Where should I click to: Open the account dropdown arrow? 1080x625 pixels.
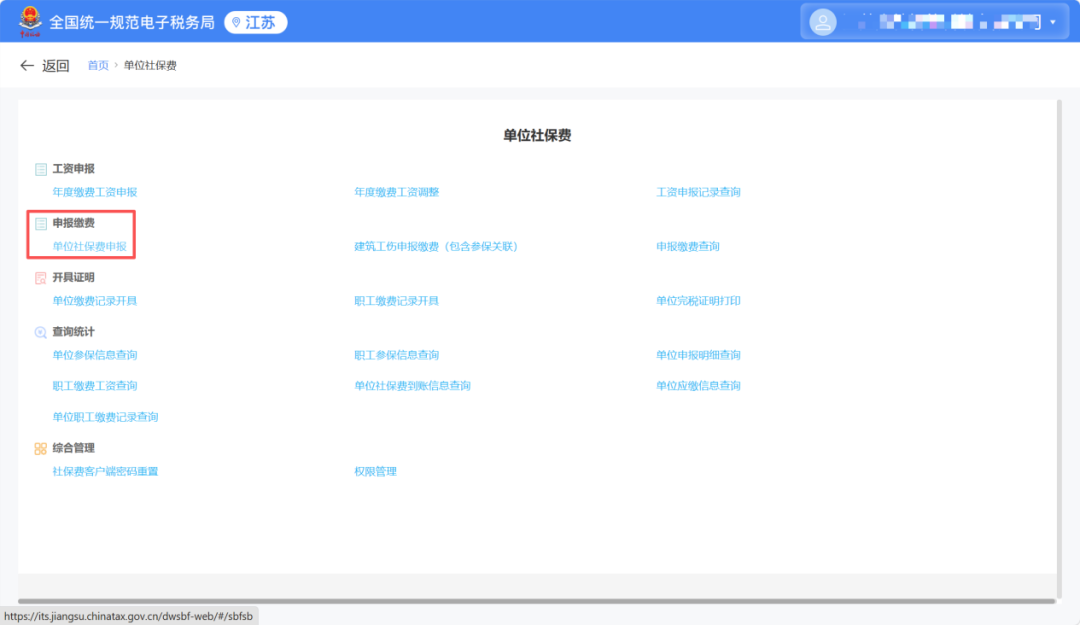[1053, 22]
